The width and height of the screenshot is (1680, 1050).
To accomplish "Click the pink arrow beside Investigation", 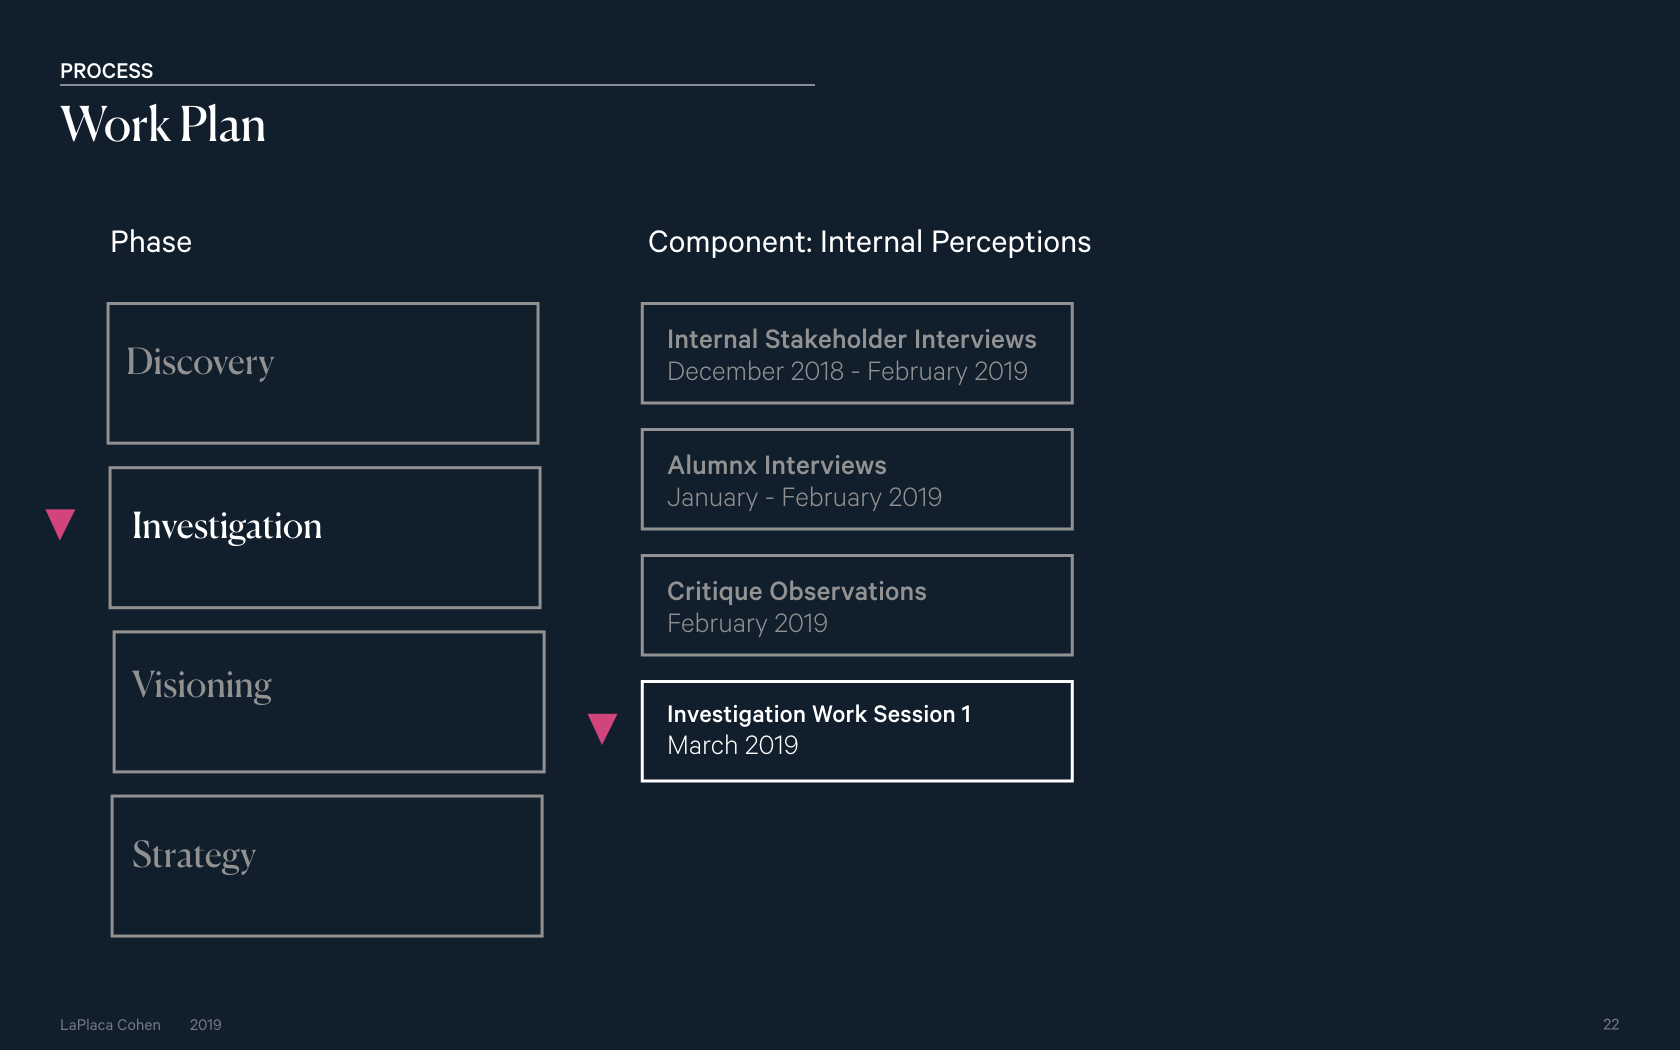I will tap(61, 524).
